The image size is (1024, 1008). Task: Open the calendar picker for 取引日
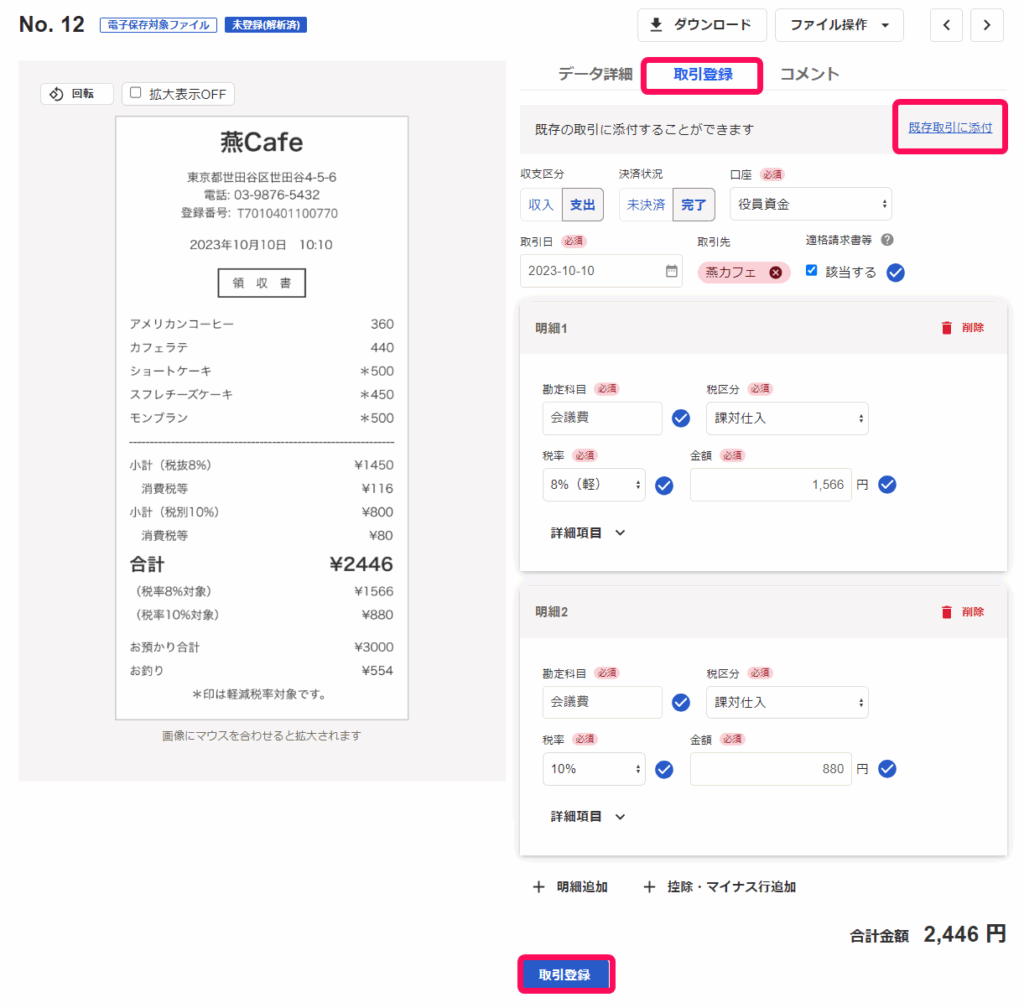click(x=672, y=271)
